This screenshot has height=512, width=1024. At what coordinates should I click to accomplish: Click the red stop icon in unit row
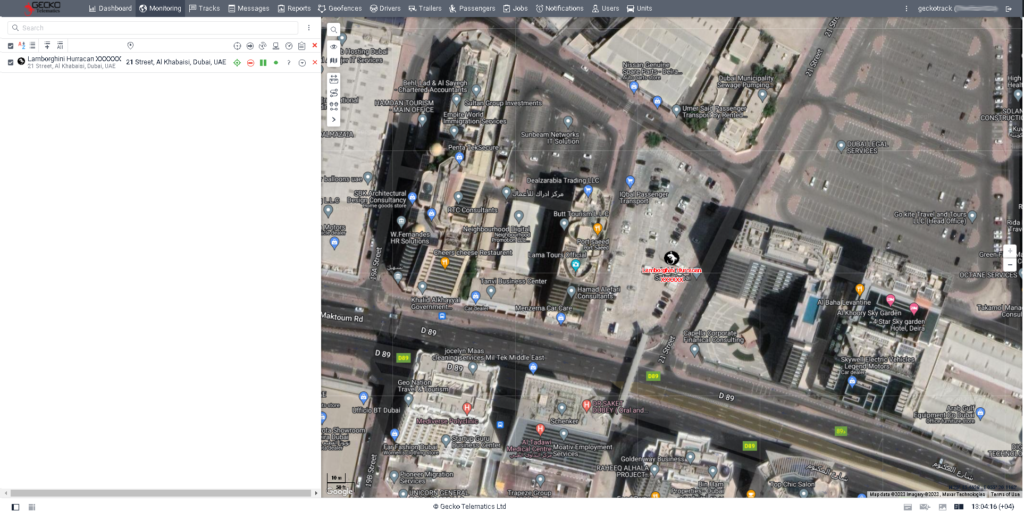[250, 62]
